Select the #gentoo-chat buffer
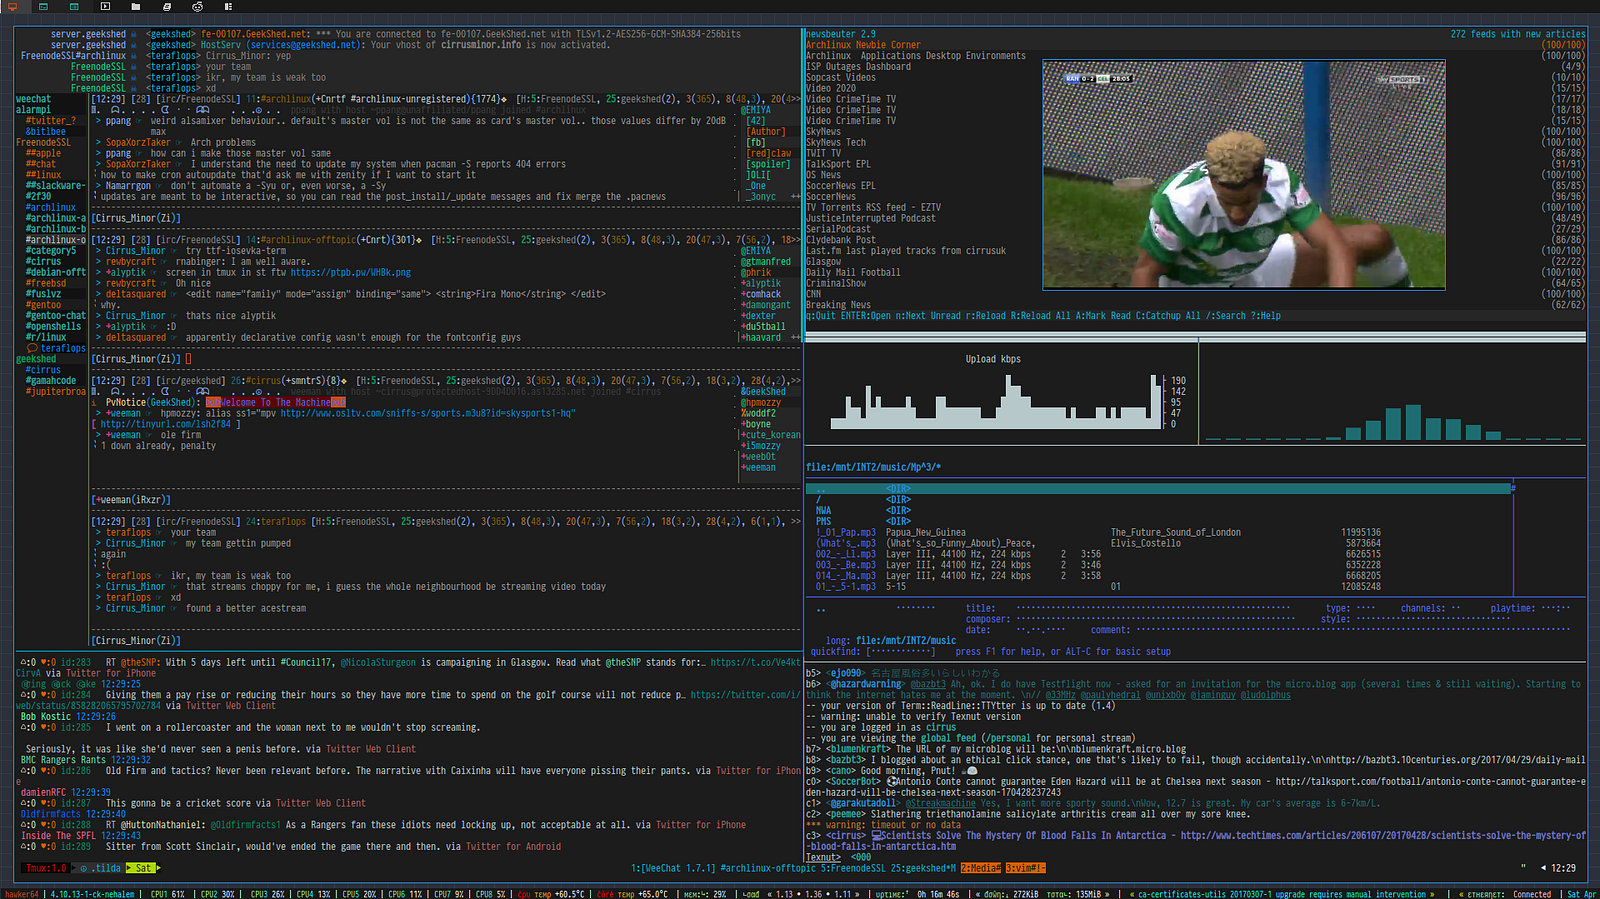The height and width of the screenshot is (899, 1600). click(x=56, y=315)
